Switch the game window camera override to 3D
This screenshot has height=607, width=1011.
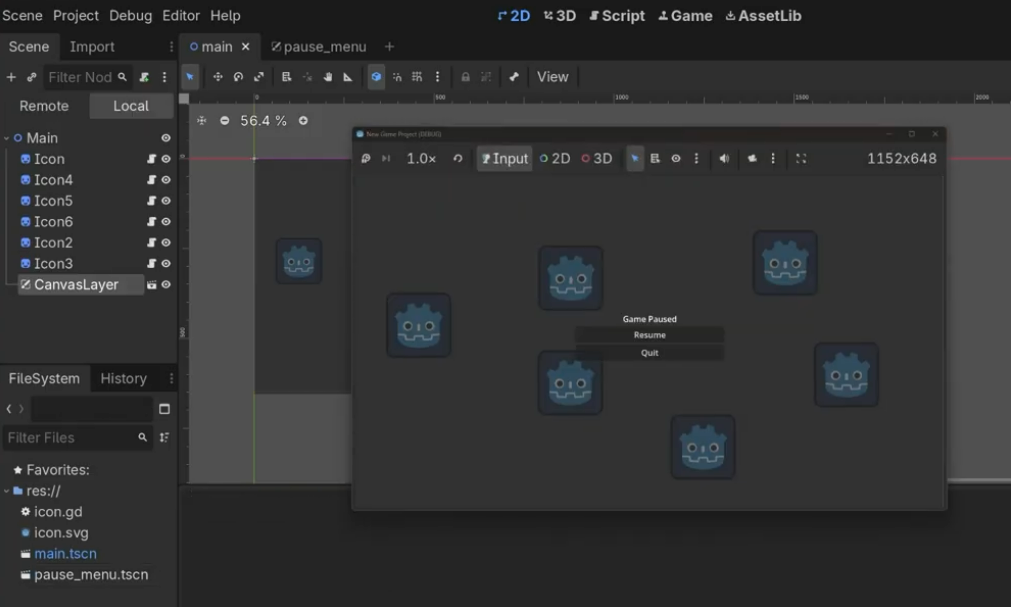click(598, 158)
